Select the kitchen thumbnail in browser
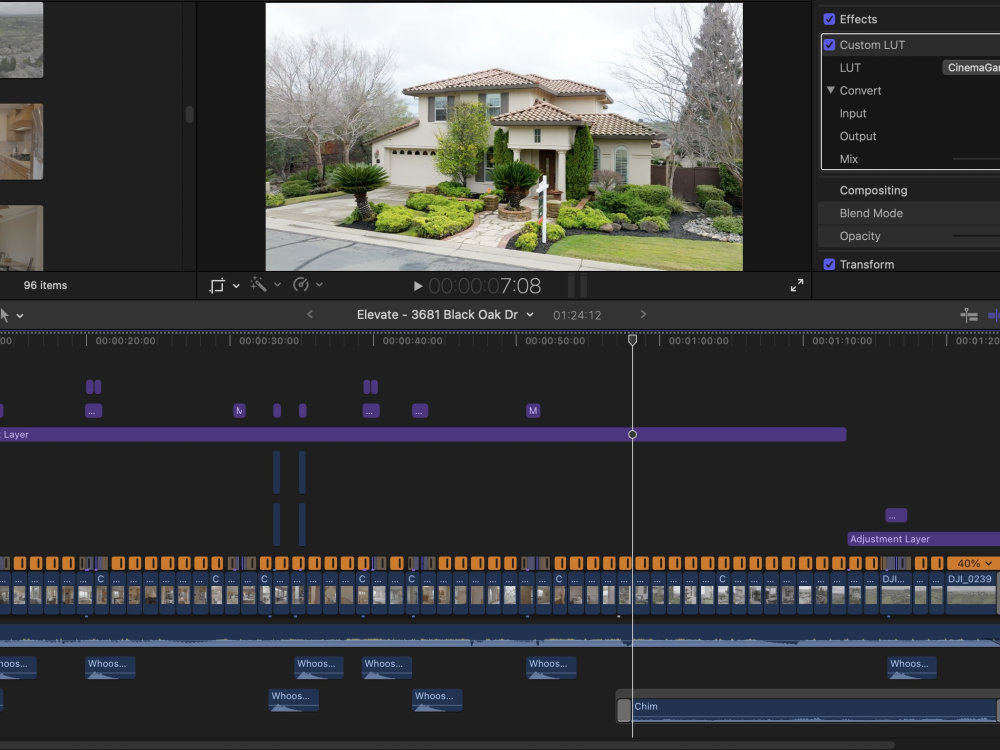Viewport: 1000px width, 750px height. tap(21, 142)
